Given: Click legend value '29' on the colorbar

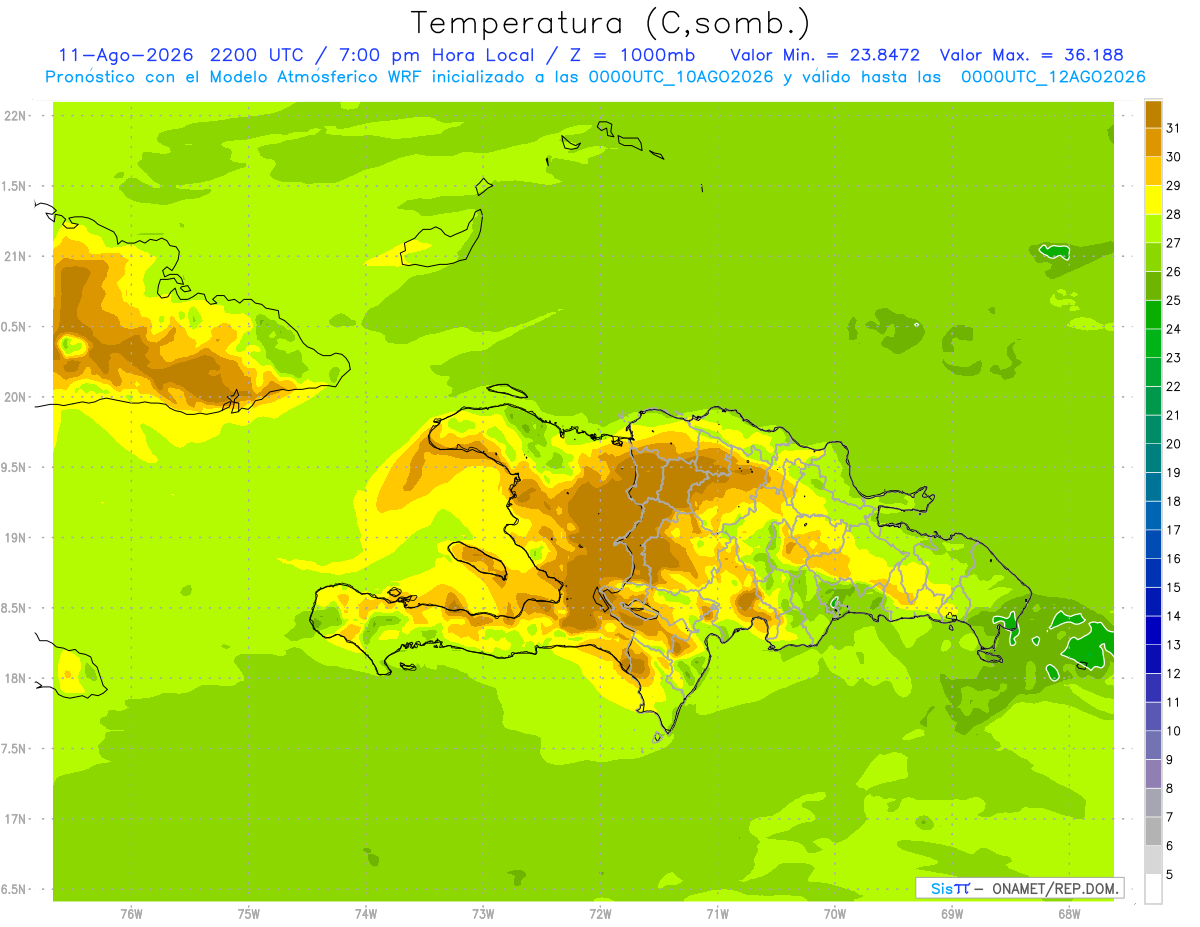Looking at the screenshot, I should click(1173, 185).
